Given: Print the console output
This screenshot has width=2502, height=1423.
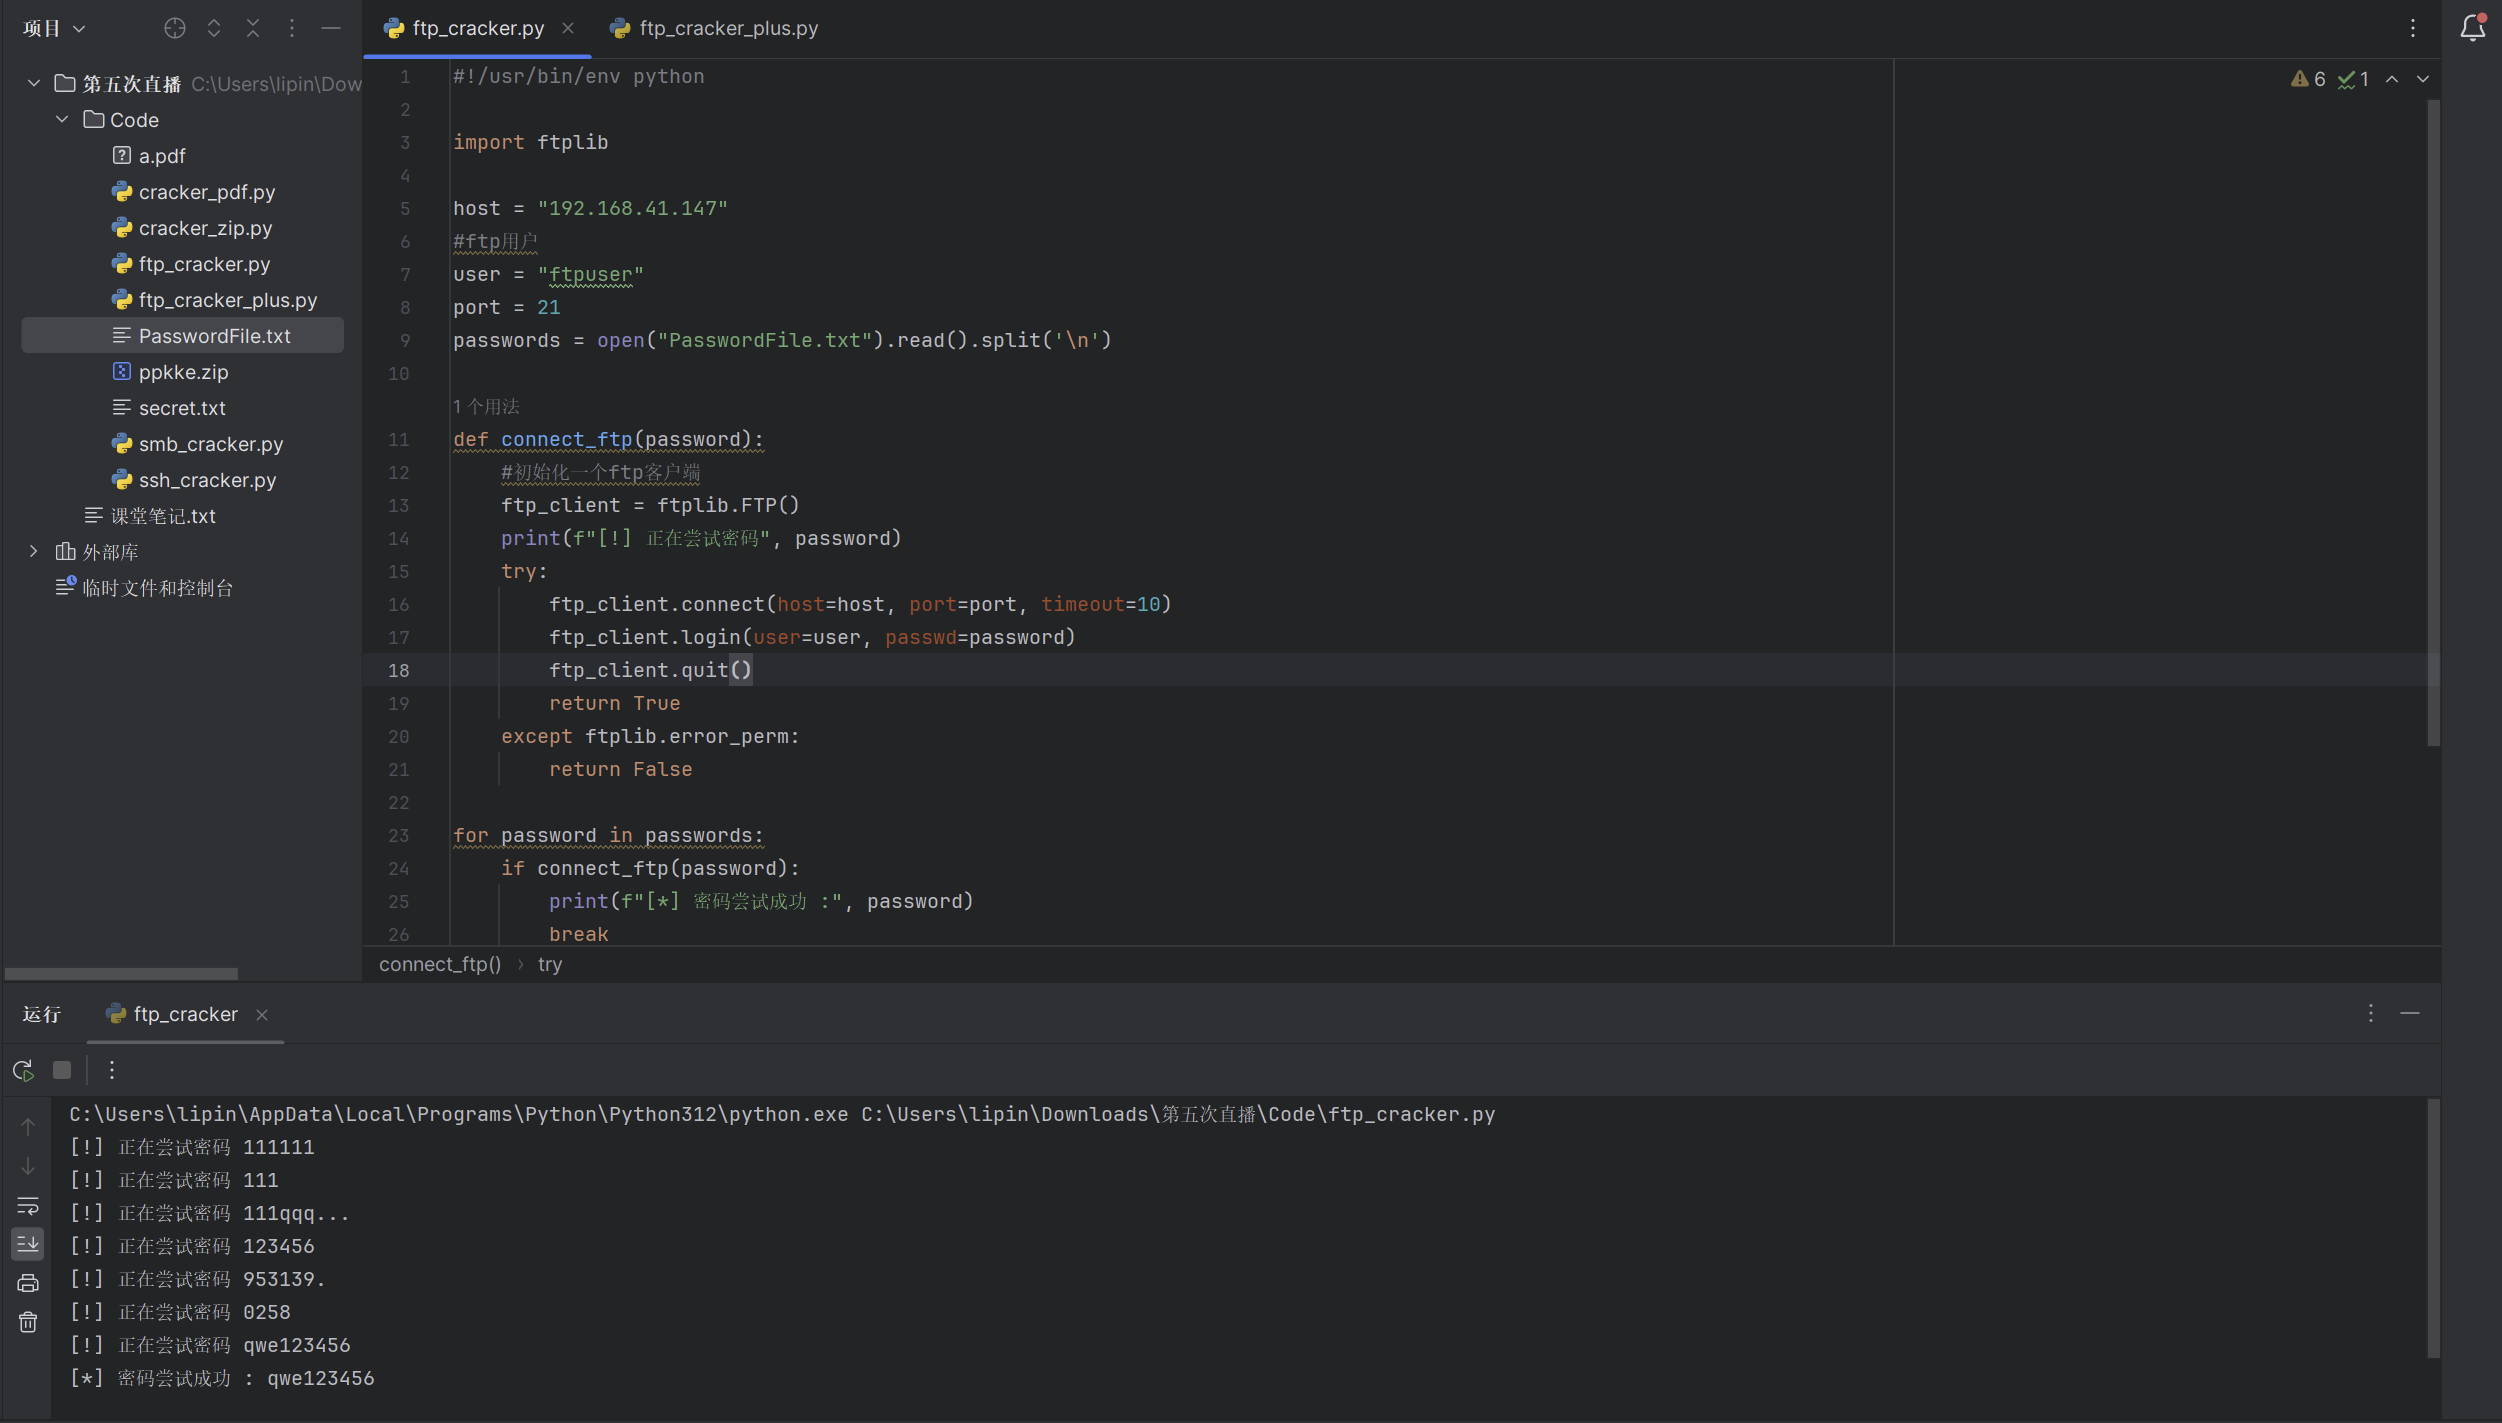Looking at the screenshot, I should pos(28,1283).
